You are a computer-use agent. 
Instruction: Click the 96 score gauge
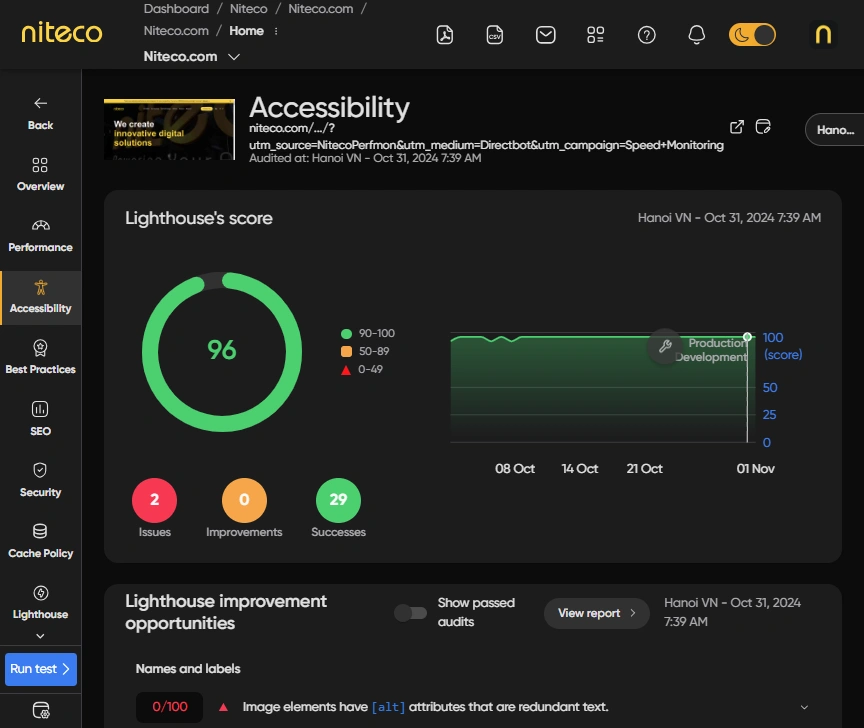point(222,351)
